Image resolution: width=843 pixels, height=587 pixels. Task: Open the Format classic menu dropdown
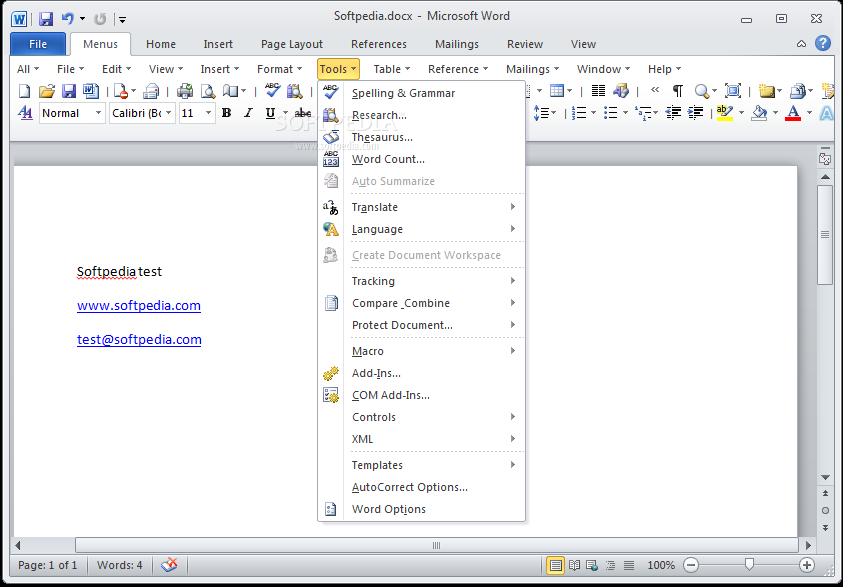click(280, 69)
